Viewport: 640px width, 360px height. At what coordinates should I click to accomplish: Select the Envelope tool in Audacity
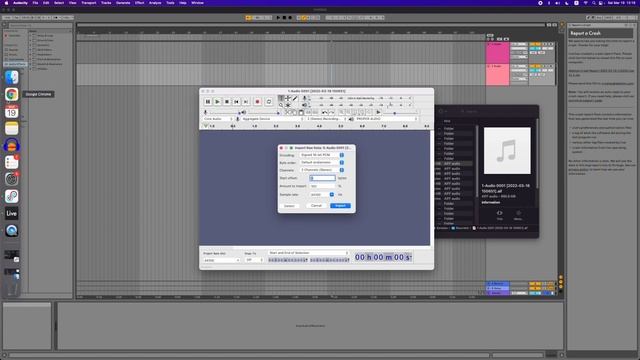288,98
